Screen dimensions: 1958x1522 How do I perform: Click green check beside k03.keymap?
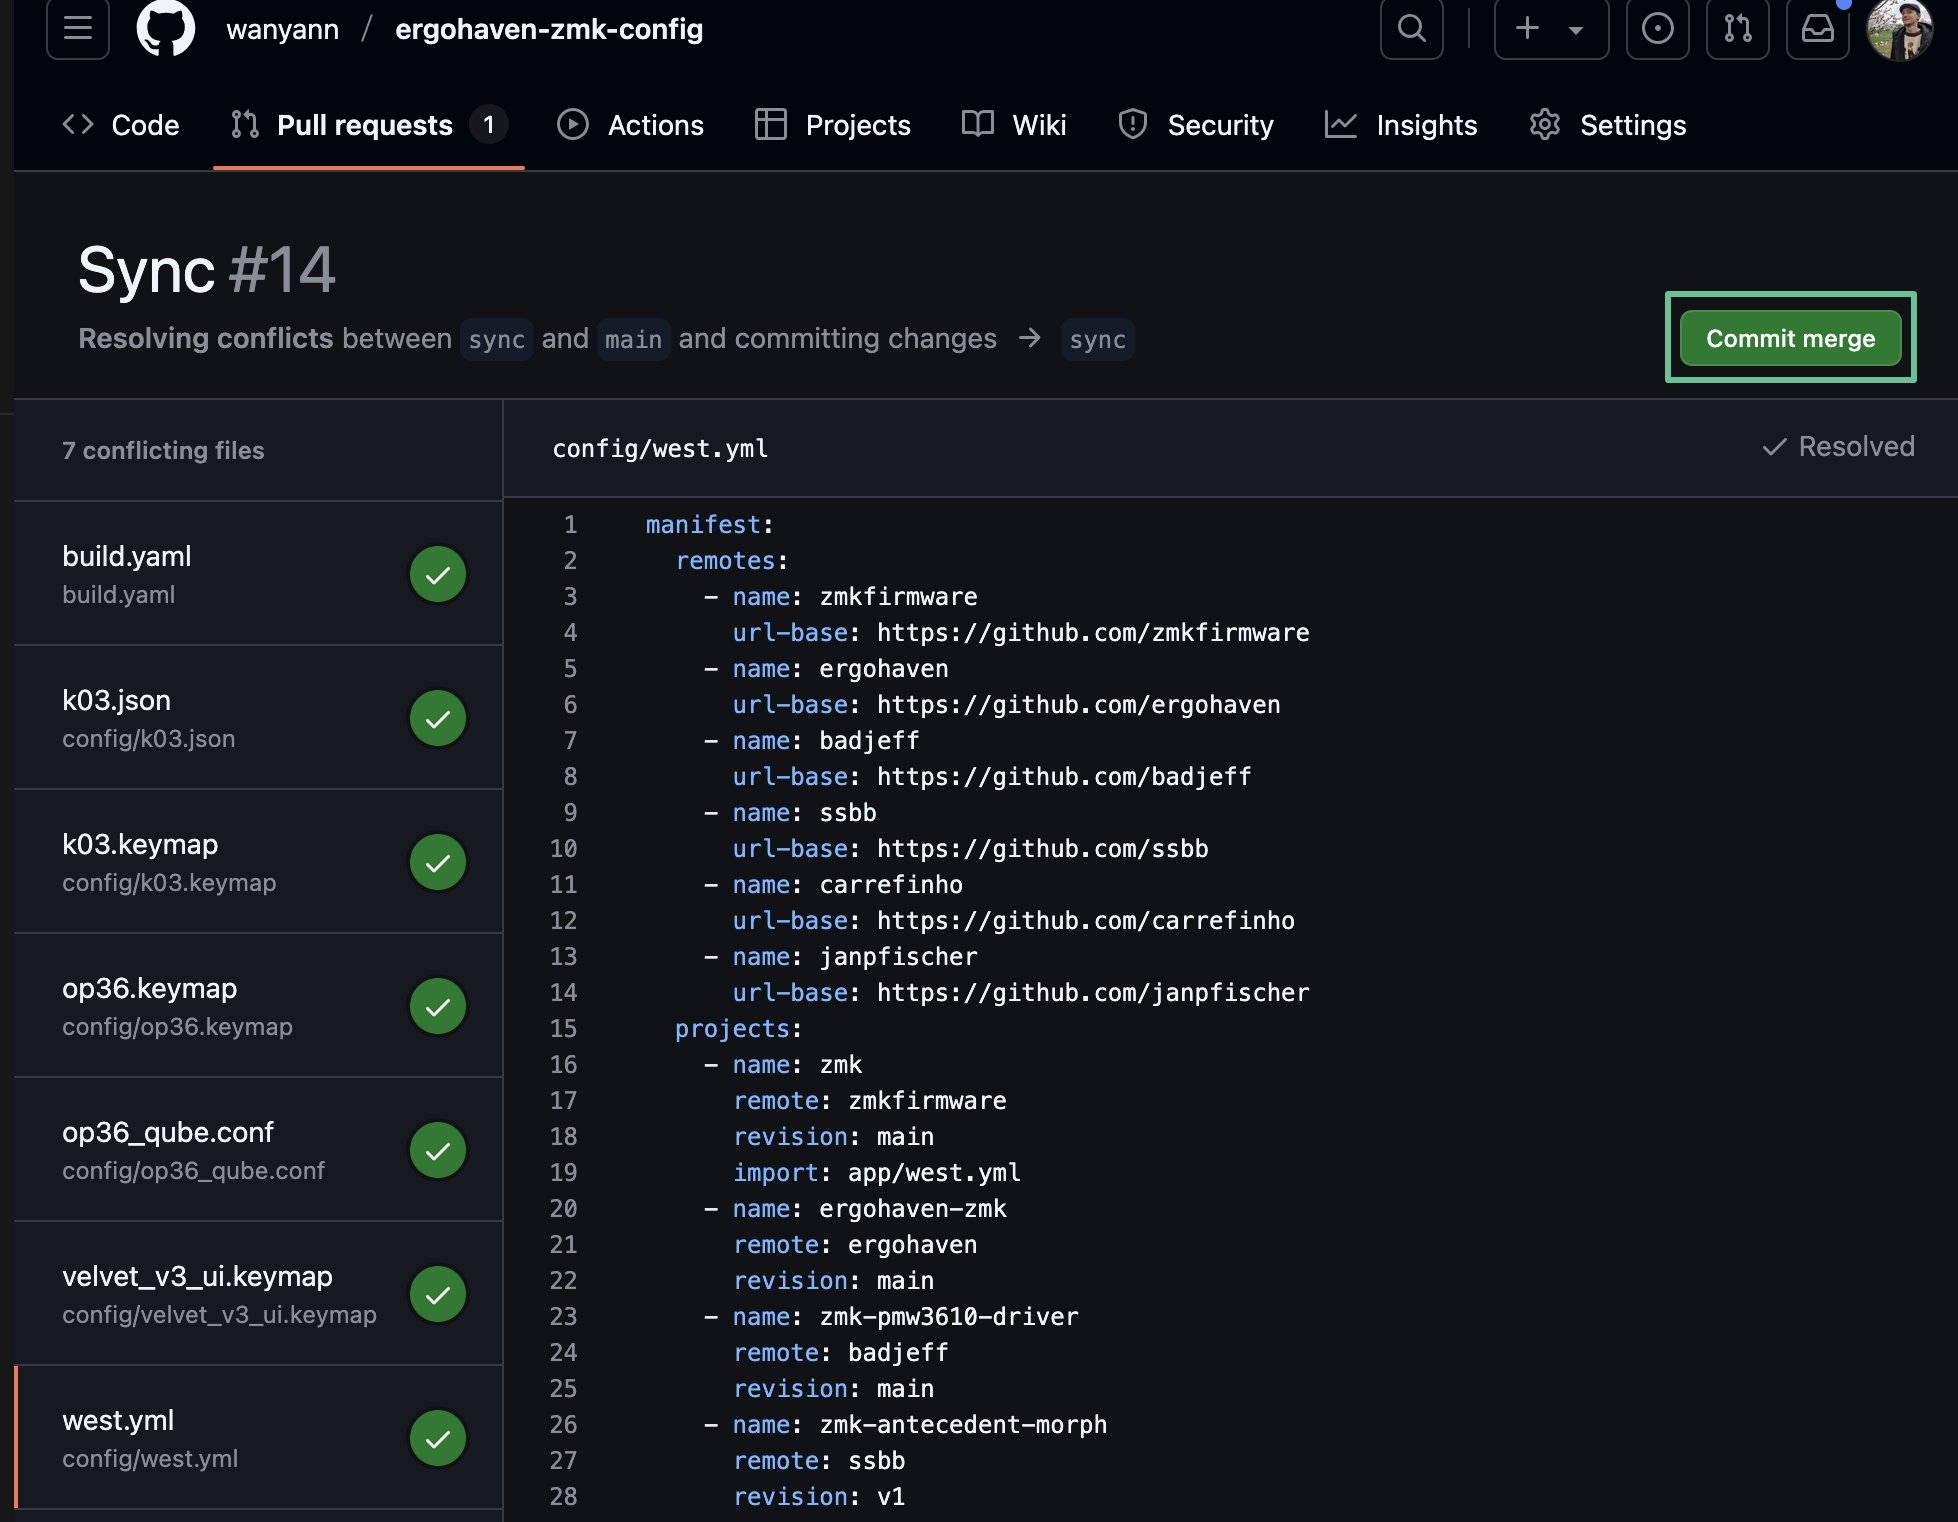click(x=438, y=863)
